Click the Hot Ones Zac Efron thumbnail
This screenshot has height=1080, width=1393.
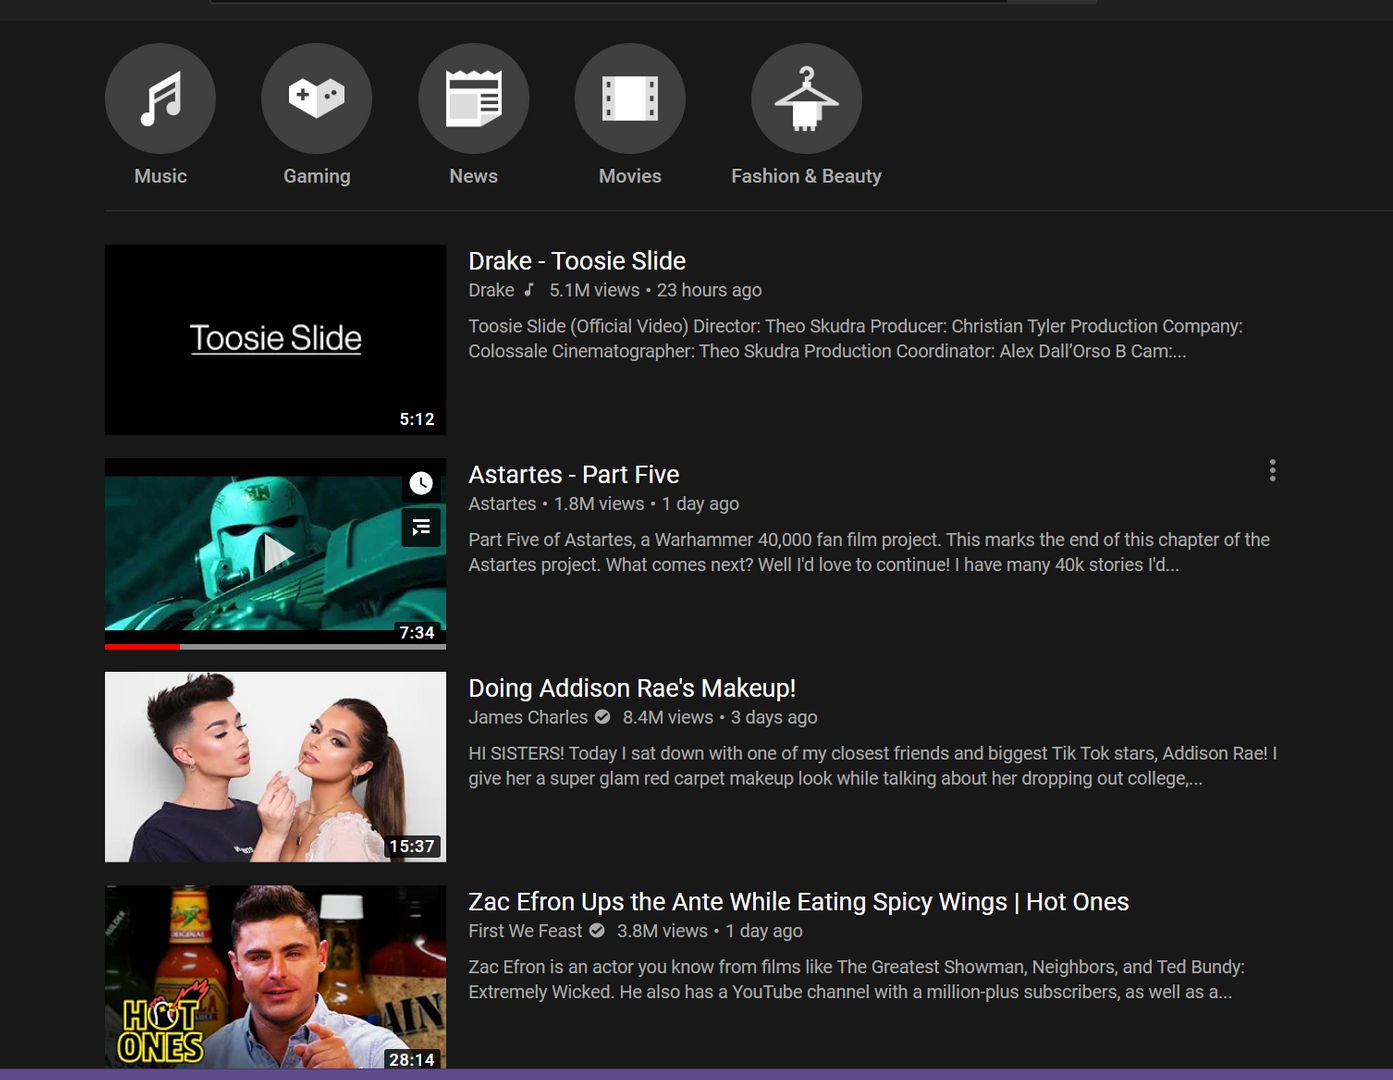tap(275, 977)
